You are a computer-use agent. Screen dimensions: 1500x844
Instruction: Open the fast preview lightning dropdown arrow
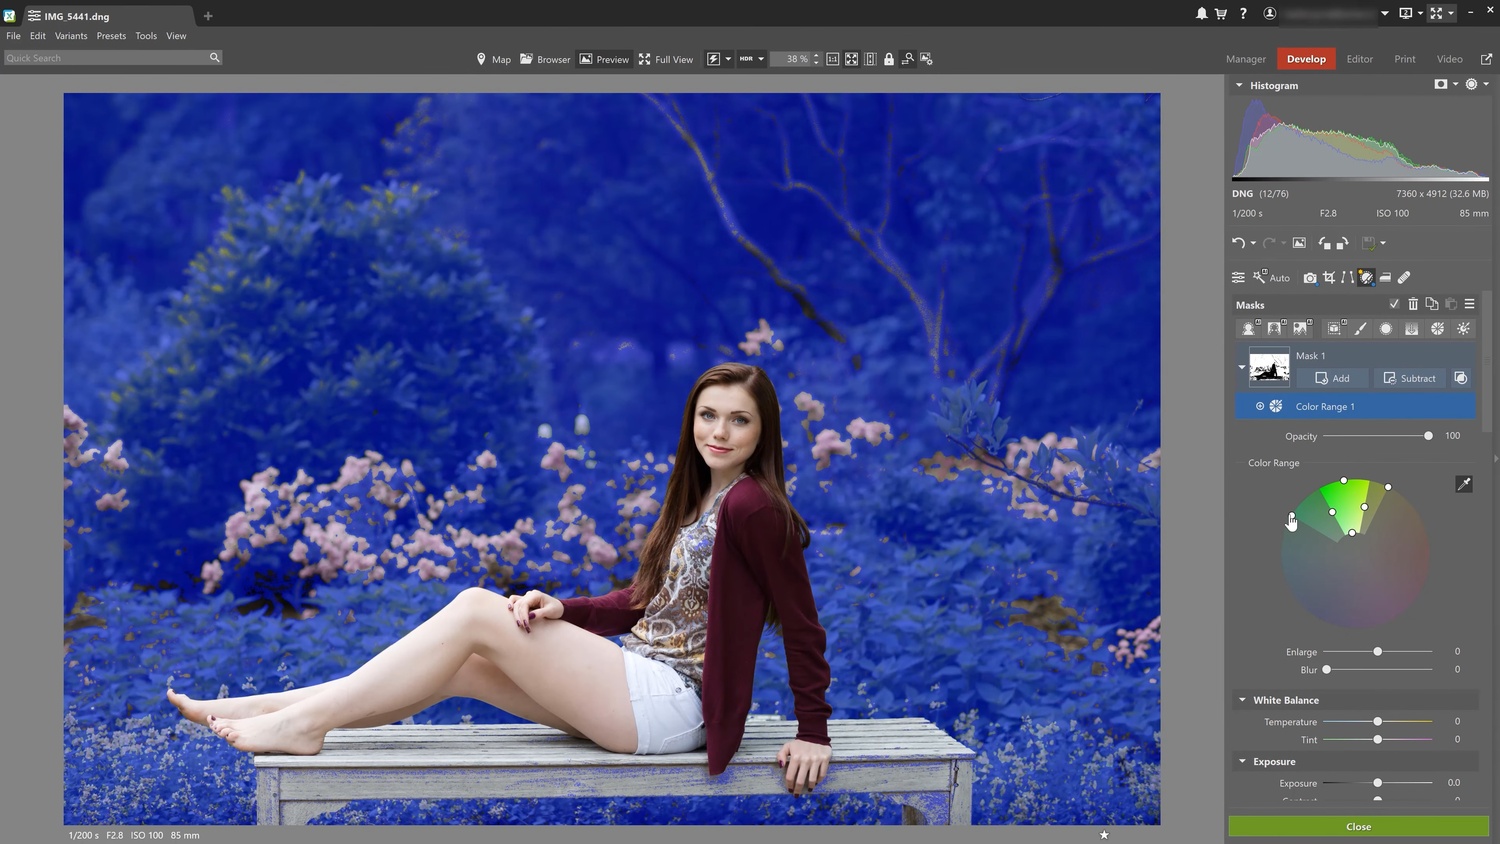point(728,59)
